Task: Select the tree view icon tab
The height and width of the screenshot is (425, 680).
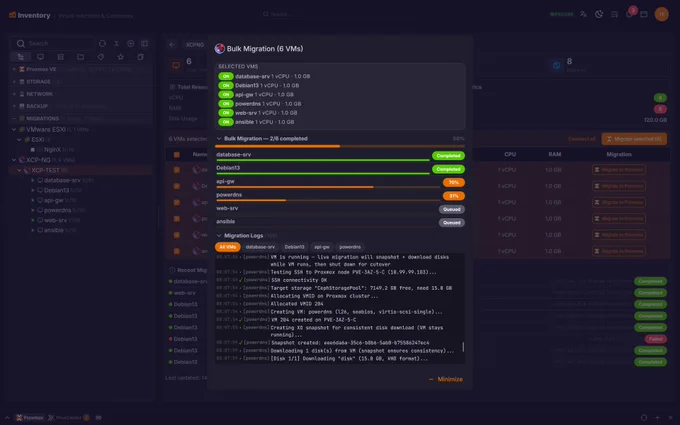Action: [x=20, y=57]
